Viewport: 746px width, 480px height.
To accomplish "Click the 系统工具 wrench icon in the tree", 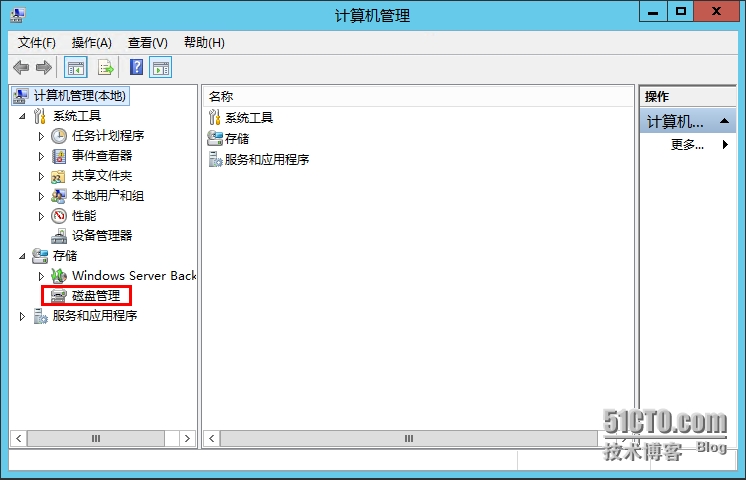I will click(40, 116).
